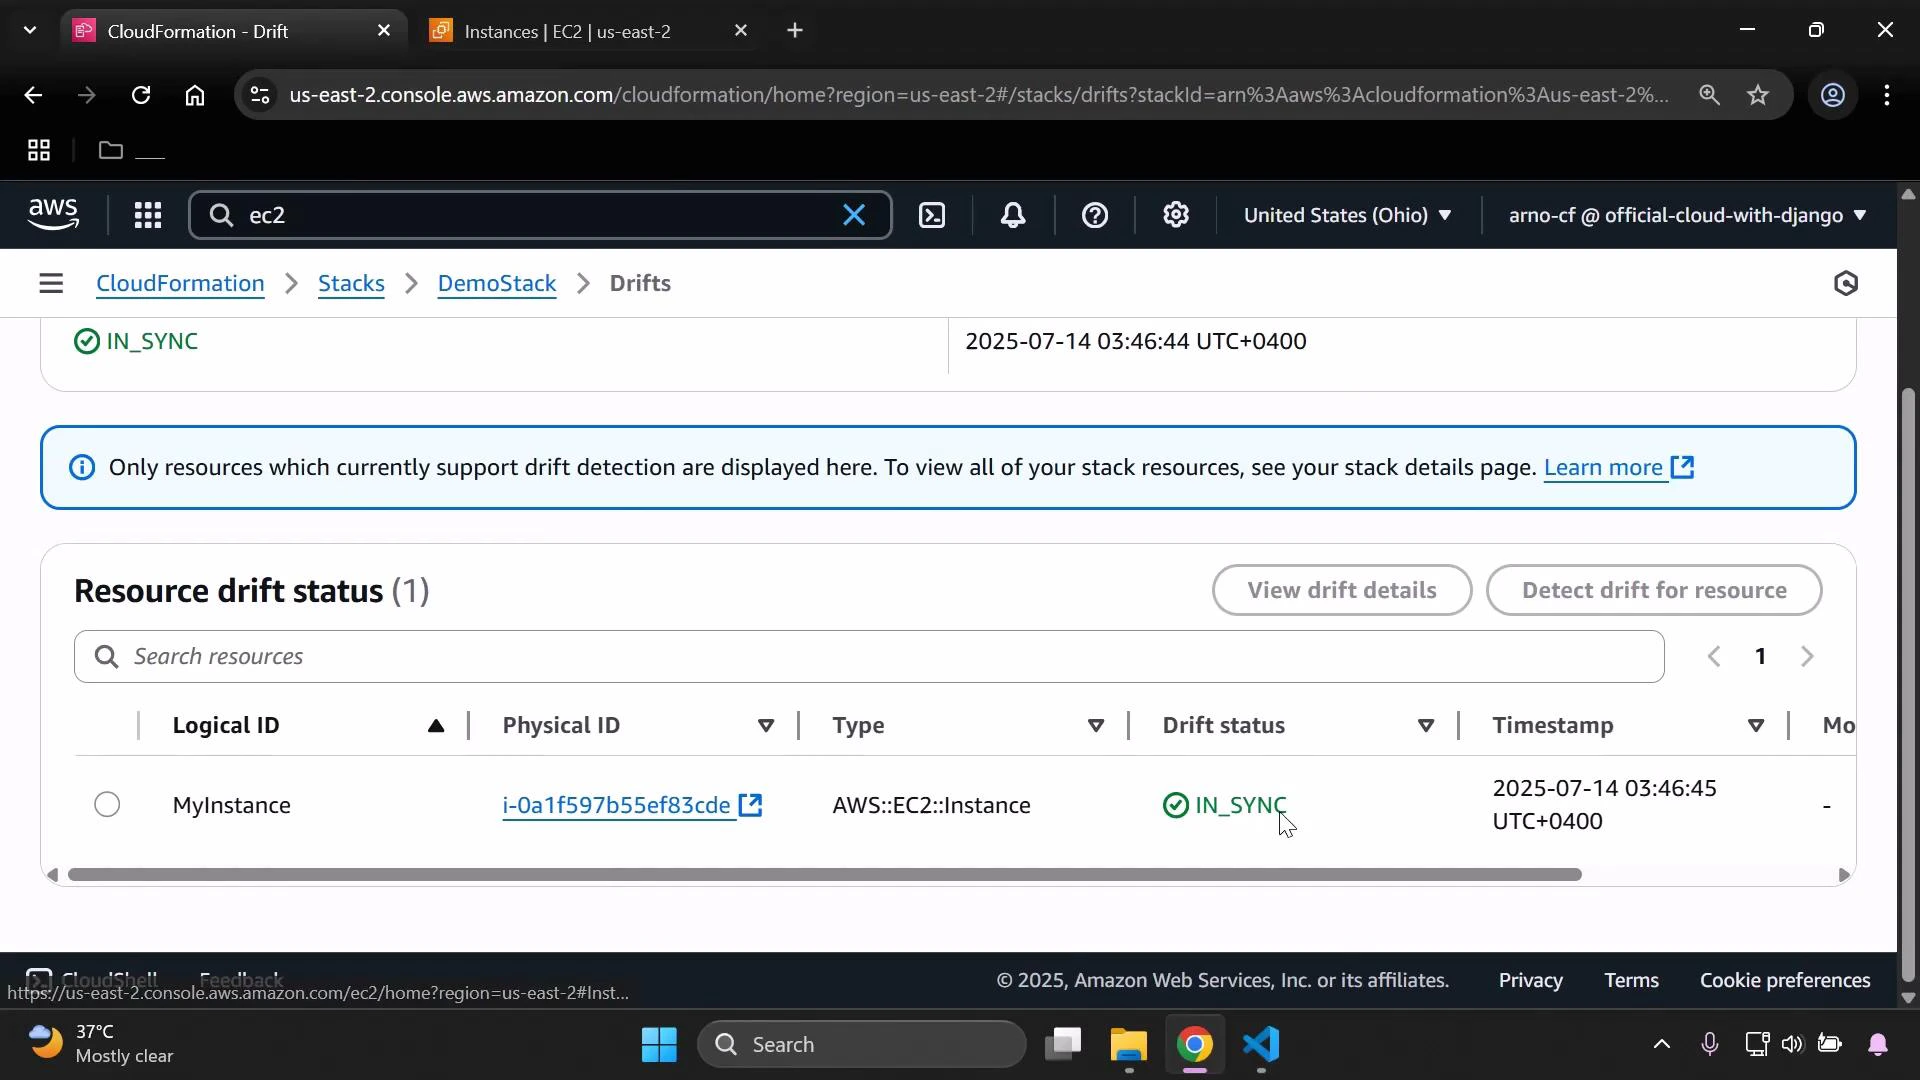Open the AWS help menu
Viewport: 1920px width, 1080px height.
coord(1095,215)
